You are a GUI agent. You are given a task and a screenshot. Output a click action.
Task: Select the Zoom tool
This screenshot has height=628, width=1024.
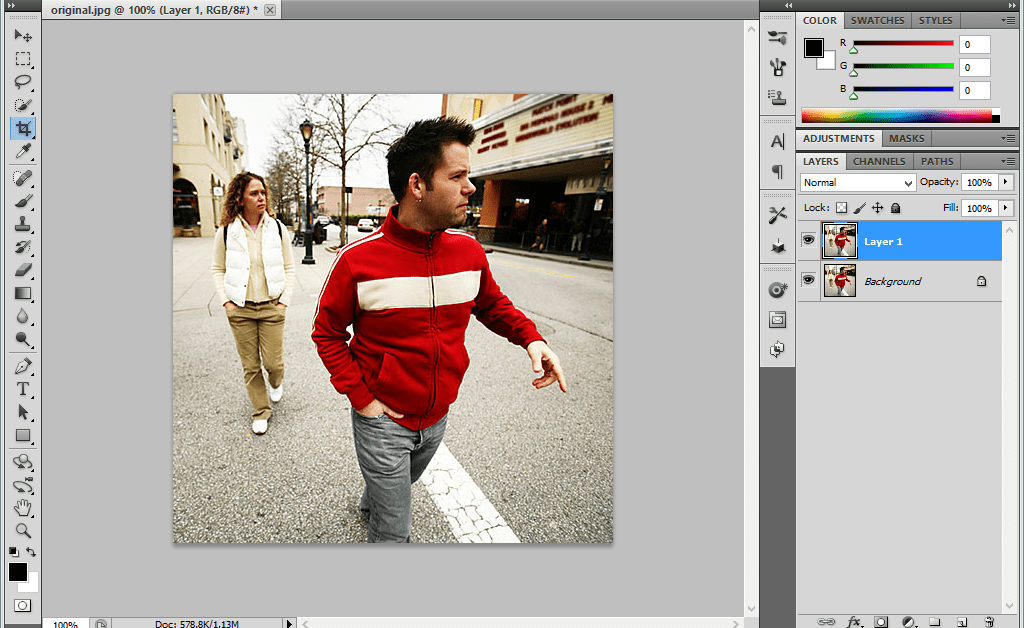(23, 530)
